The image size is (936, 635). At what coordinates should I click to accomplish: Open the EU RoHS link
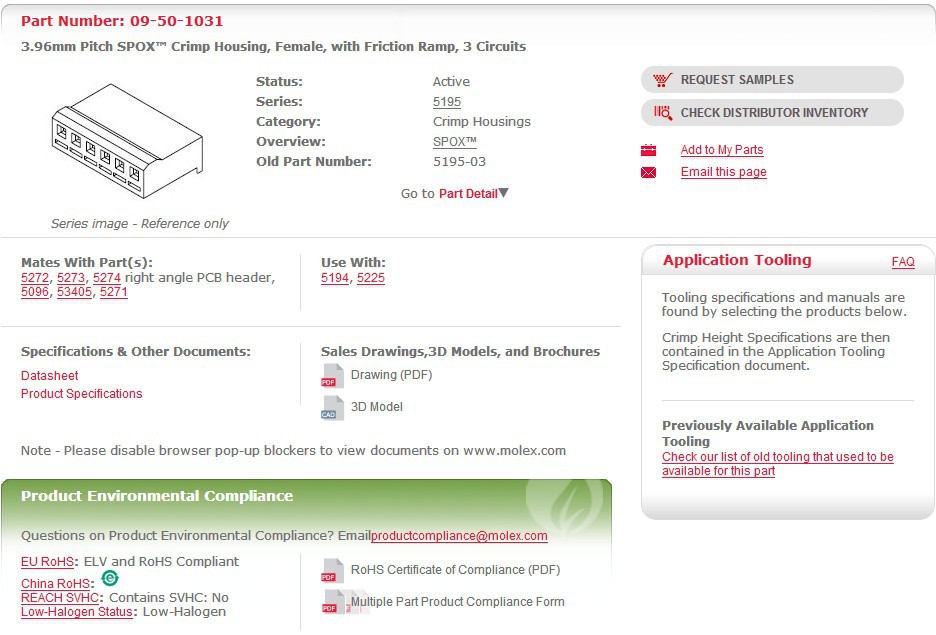tap(47, 562)
